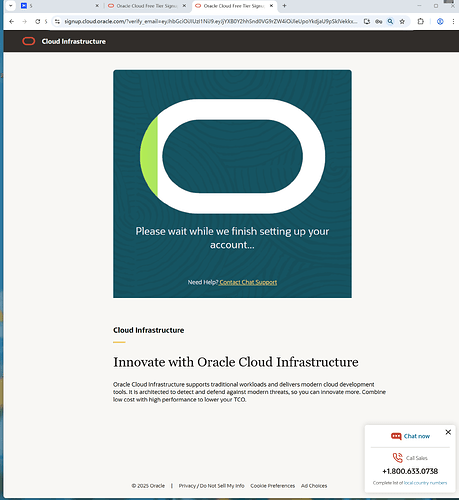
Task: Open the browser extensions puzzle icon
Action: pos(421,22)
